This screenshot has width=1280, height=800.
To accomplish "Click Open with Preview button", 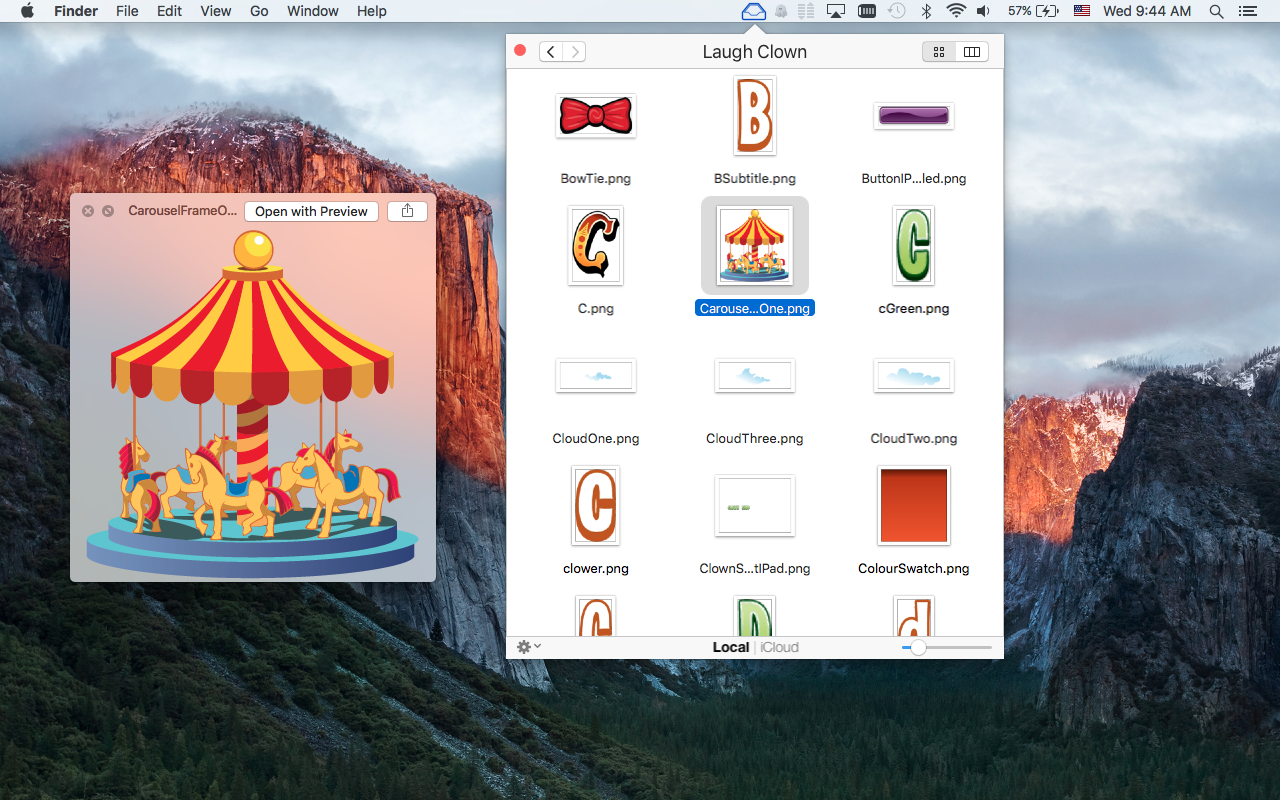I will pyautogui.click(x=312, y=211).
